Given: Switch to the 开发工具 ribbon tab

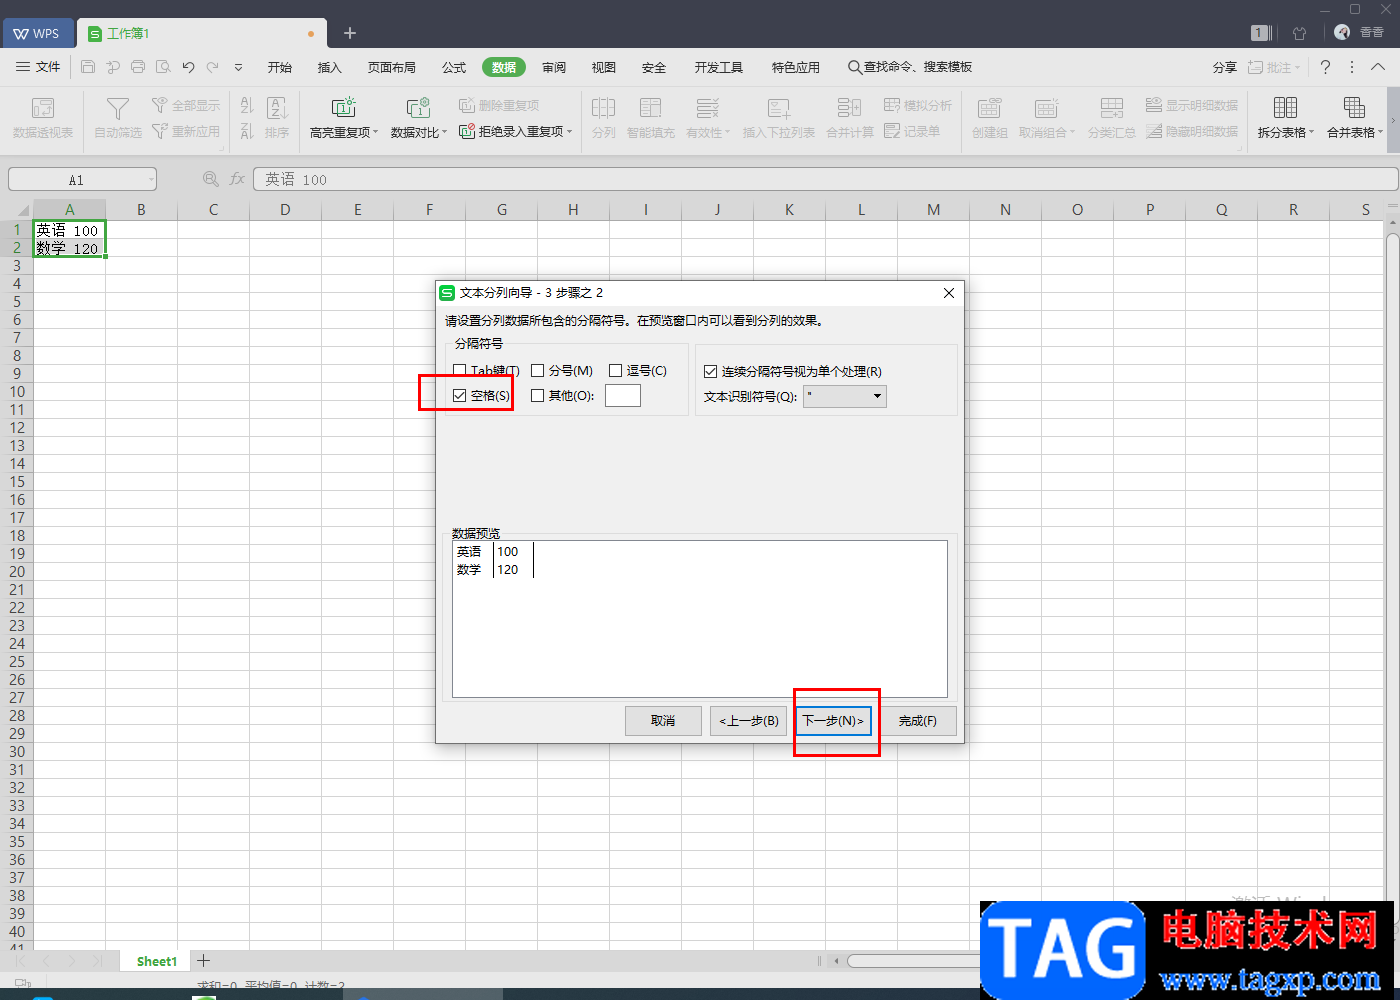Looking at the screenshot, I should pos(719,67).
